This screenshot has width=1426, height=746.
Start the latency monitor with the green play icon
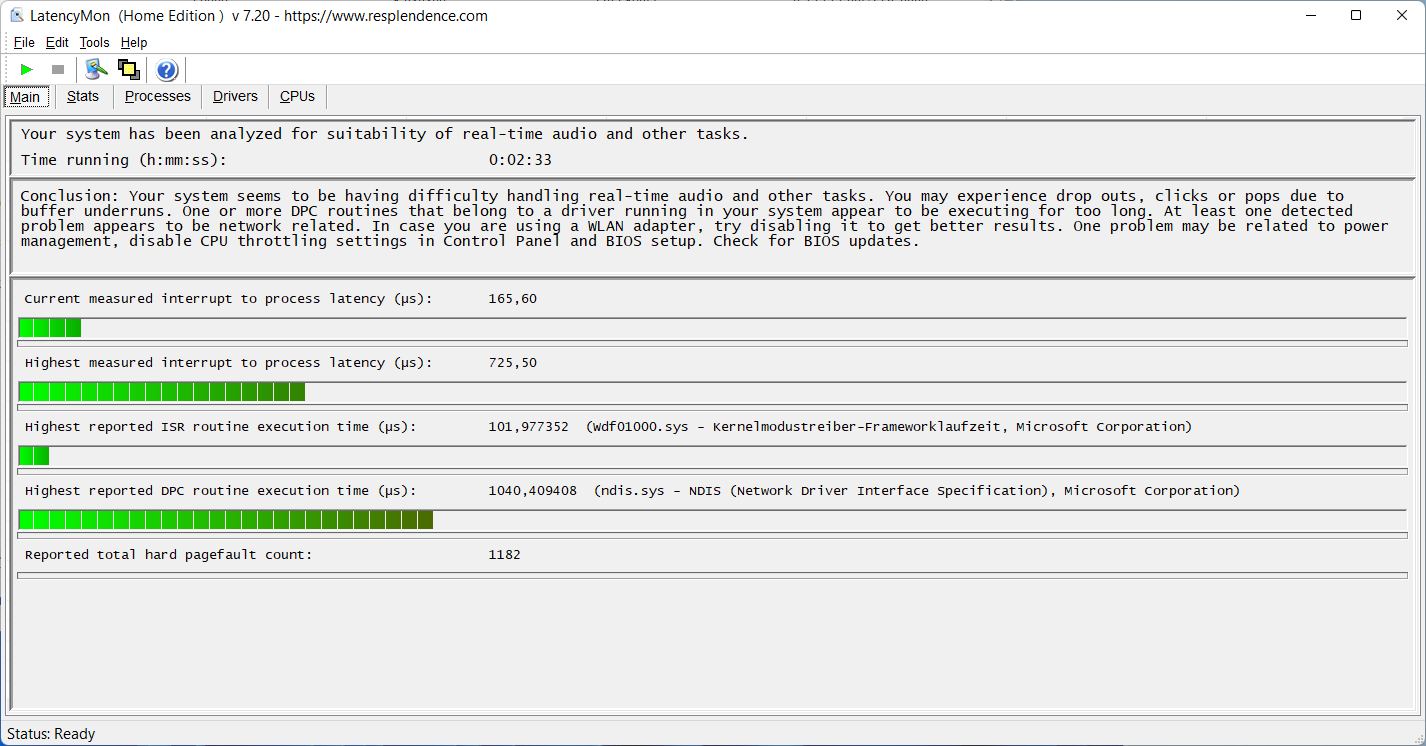(x=27, y=69)
